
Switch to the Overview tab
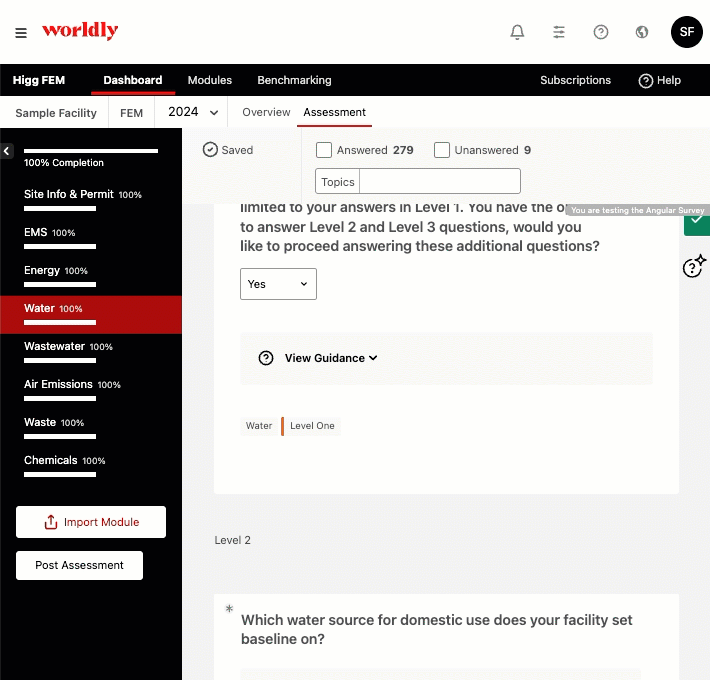click(x=266, y=112)
